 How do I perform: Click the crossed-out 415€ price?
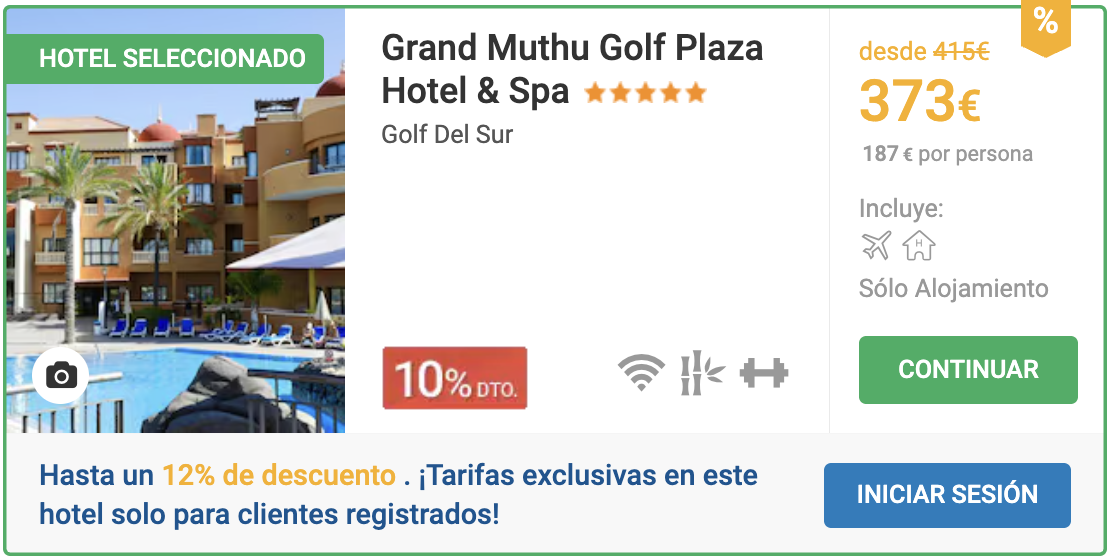pyautogui.click(x=961, y=51)
